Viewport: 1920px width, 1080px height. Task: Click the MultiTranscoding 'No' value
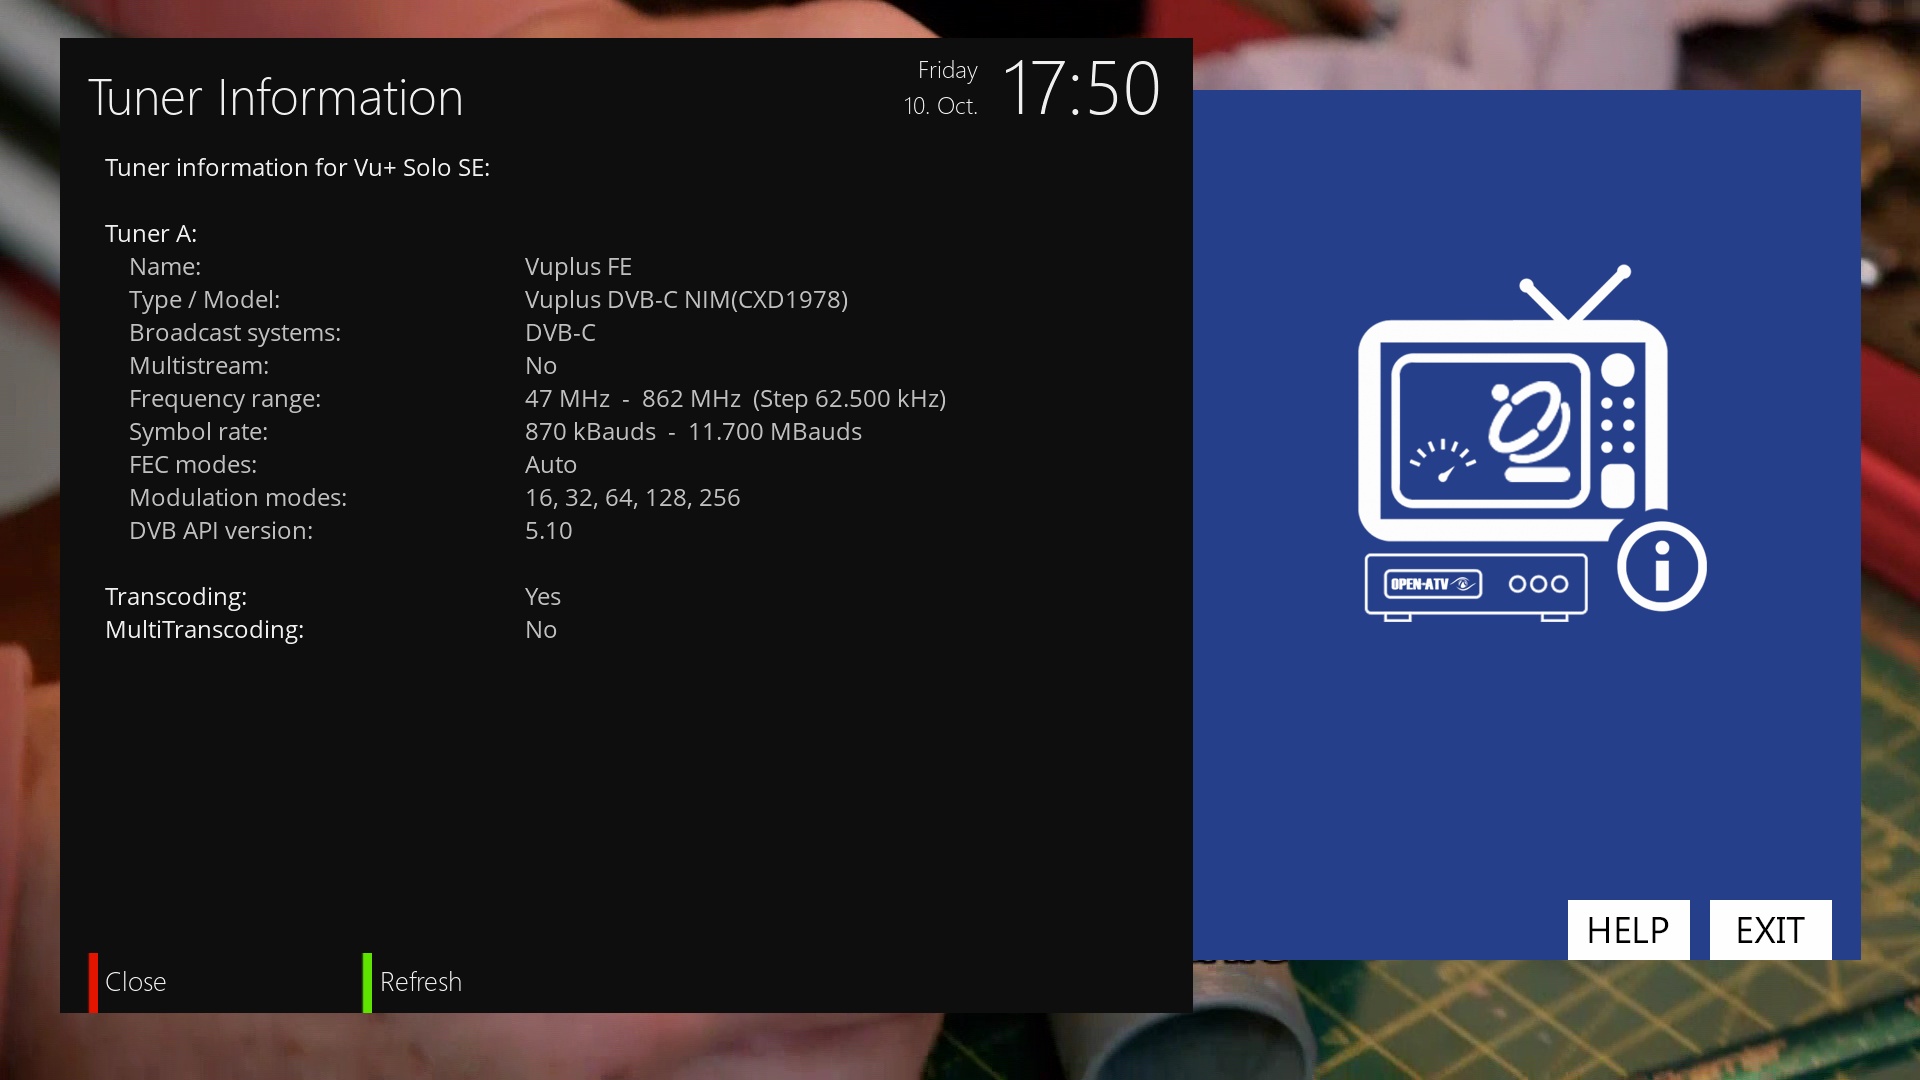541,630
